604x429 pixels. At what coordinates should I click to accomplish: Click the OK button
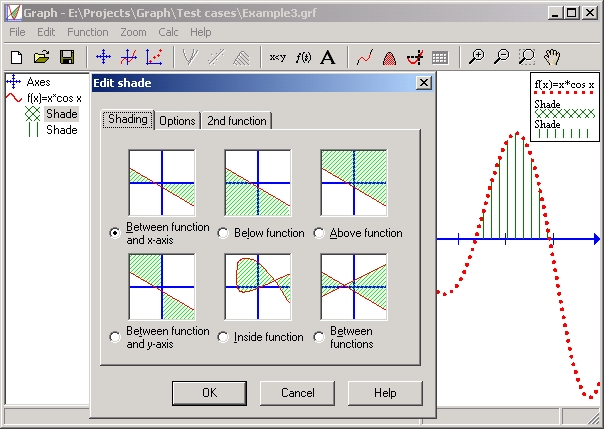(x=209, y=393)
